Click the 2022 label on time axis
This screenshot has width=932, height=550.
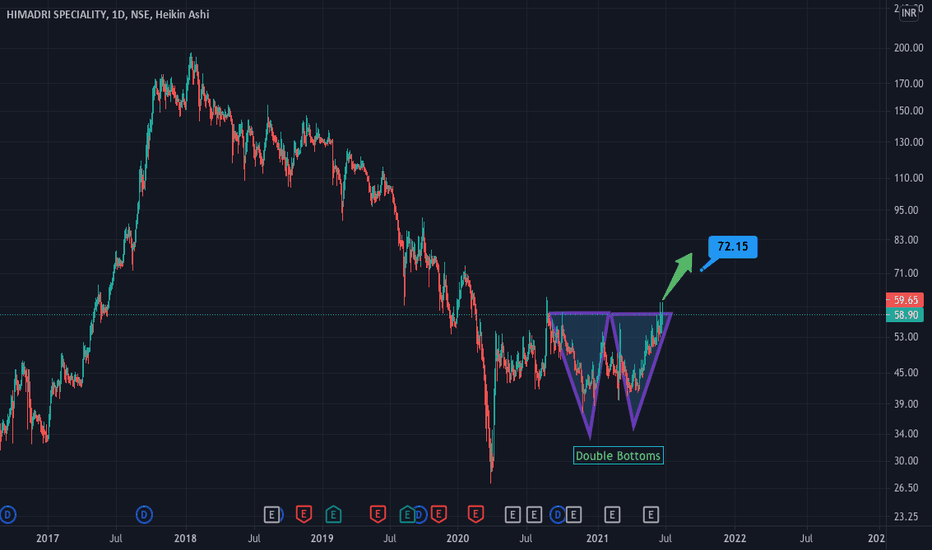(x=735, y=538)
